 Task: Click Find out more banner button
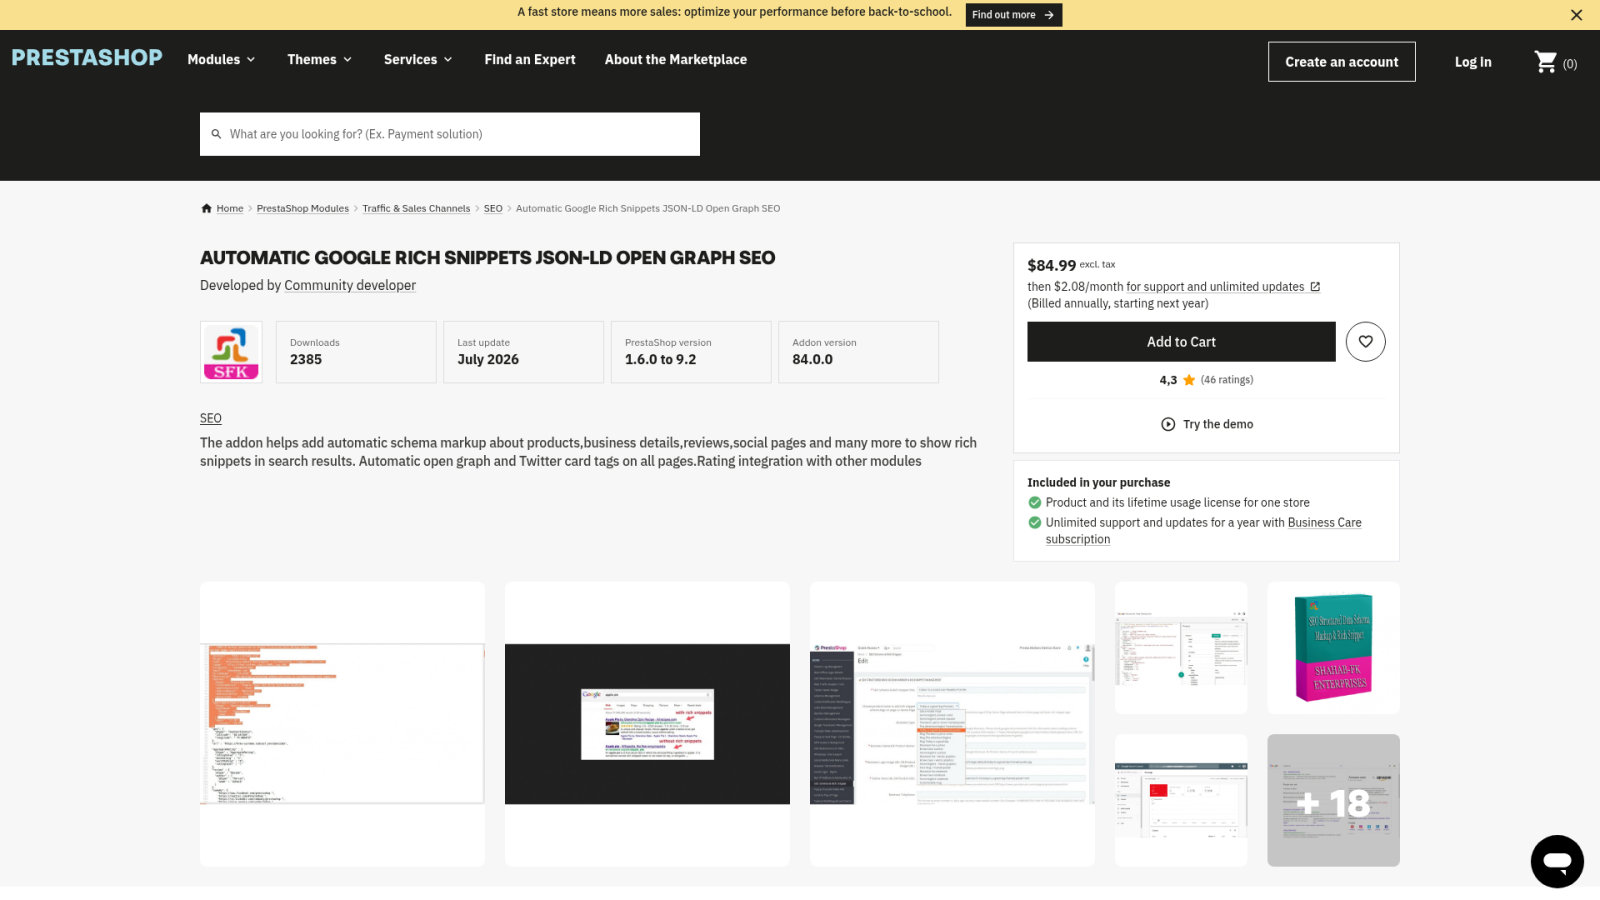pyautogui.click(x=1014, y=15)
